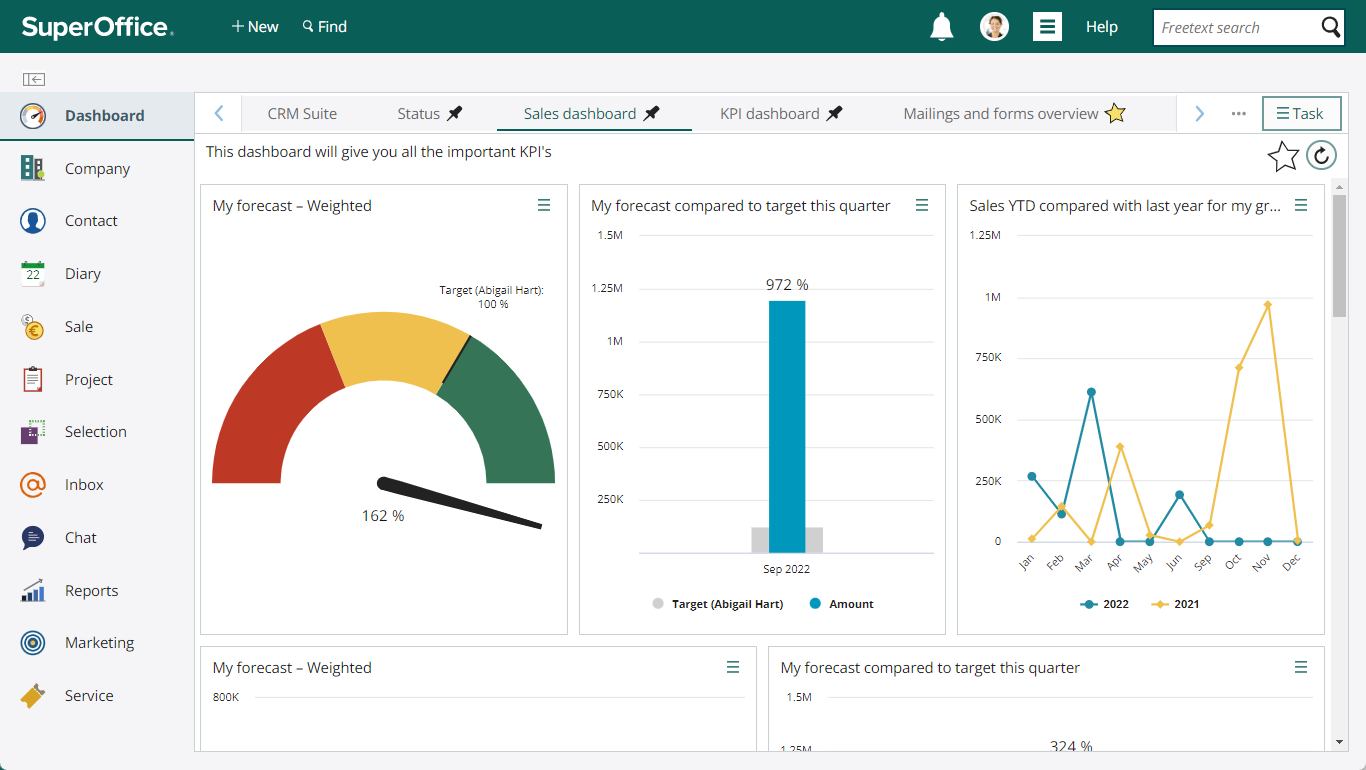The width and height of the screenshot is (1366, 770).
Task: Click the SuperOffice logo
Action: (x=97, y=27)
